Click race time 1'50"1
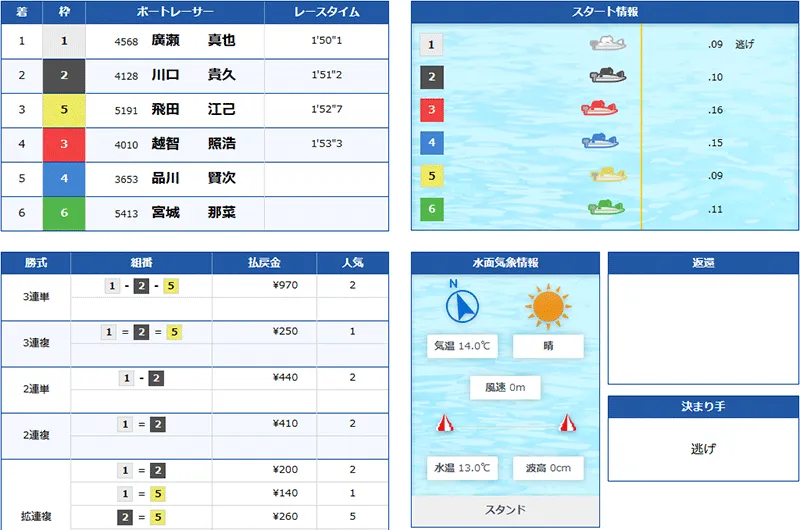 point(327,40)
